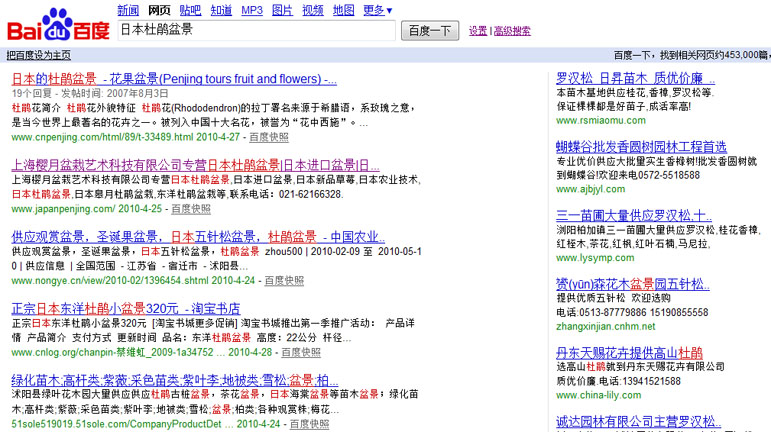Click phone text 电话:0513-87779886 15190855558
Image resolution: width=771 pixels, height=432 pixels.
[632, 313]
